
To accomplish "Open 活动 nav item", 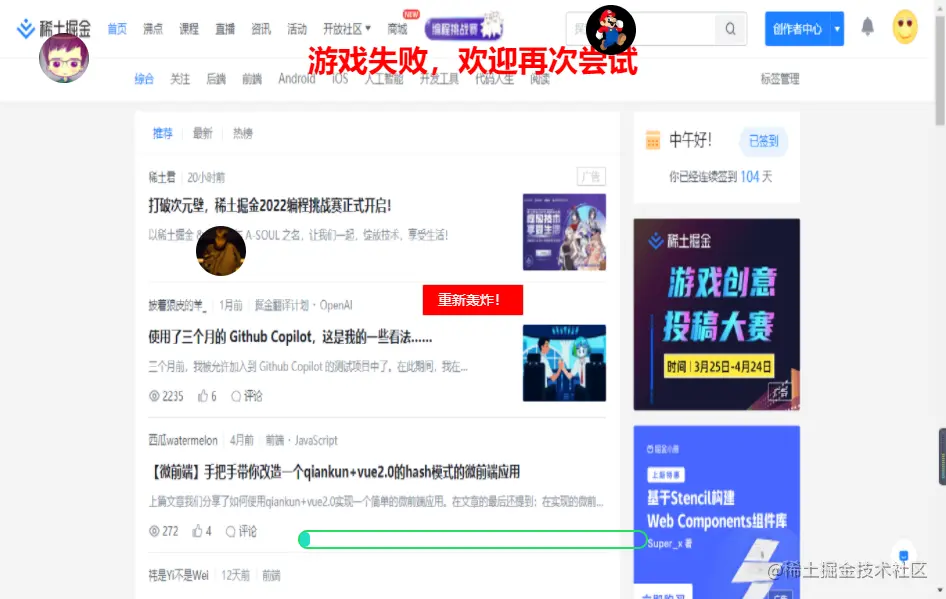I will click(297, 29).
